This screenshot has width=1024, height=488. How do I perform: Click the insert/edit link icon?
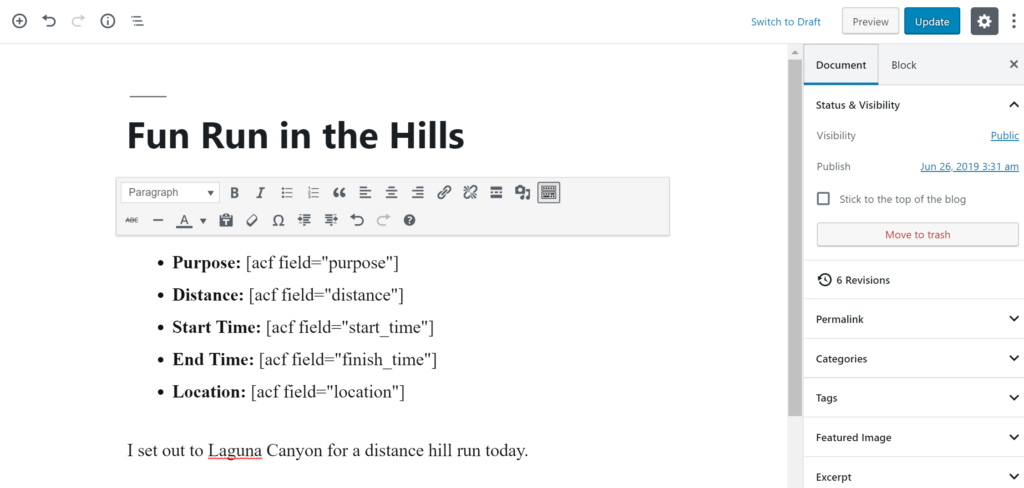click(444, 193)
